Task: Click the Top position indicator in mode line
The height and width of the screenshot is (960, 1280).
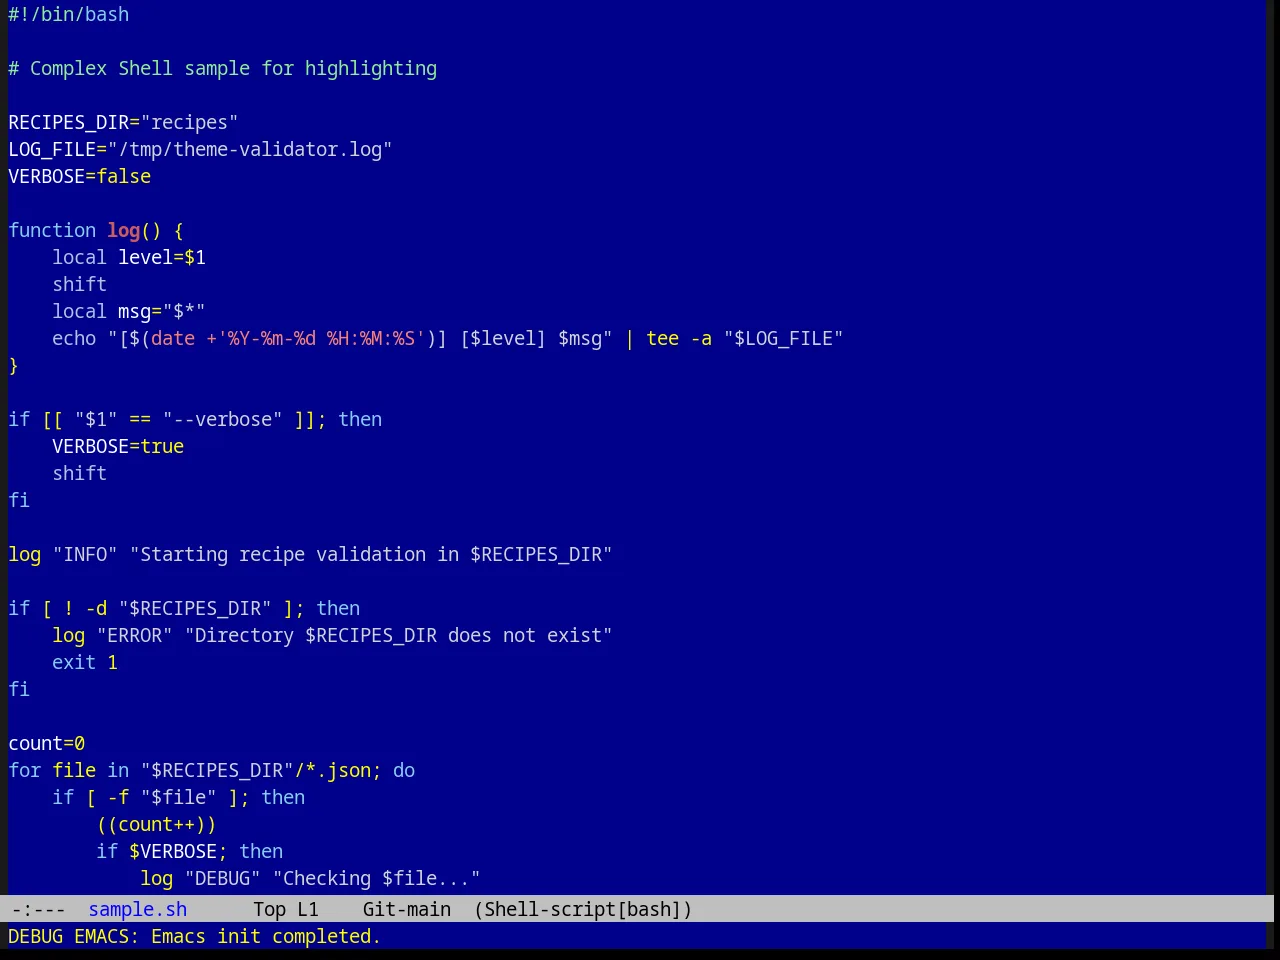Action: pos(269,909)
